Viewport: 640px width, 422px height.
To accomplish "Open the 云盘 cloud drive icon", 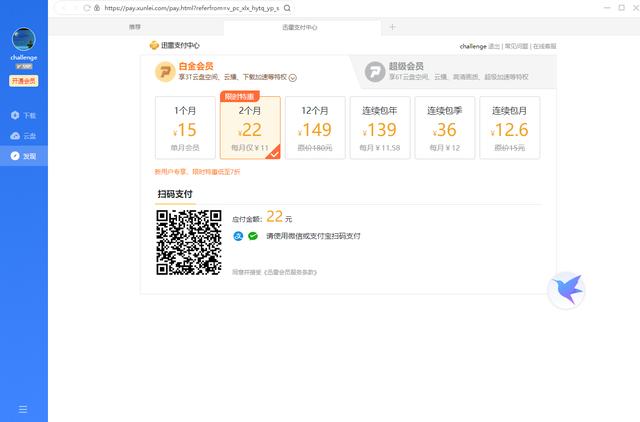I will click(16, 136).
